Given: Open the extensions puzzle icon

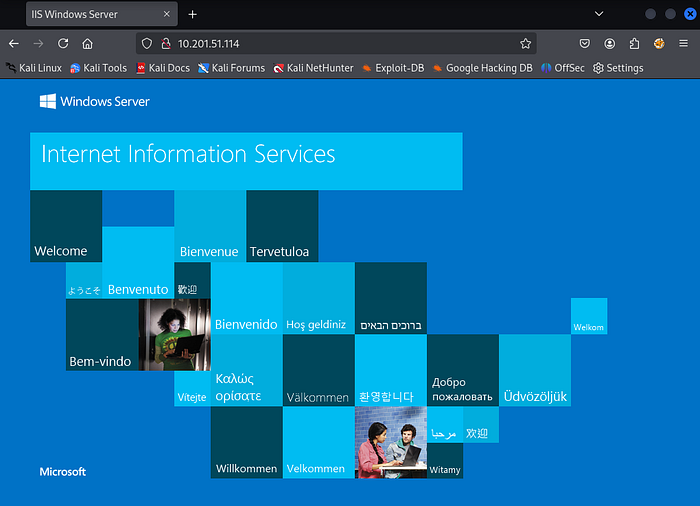Looking at the screenshot, I should [634, 44].
